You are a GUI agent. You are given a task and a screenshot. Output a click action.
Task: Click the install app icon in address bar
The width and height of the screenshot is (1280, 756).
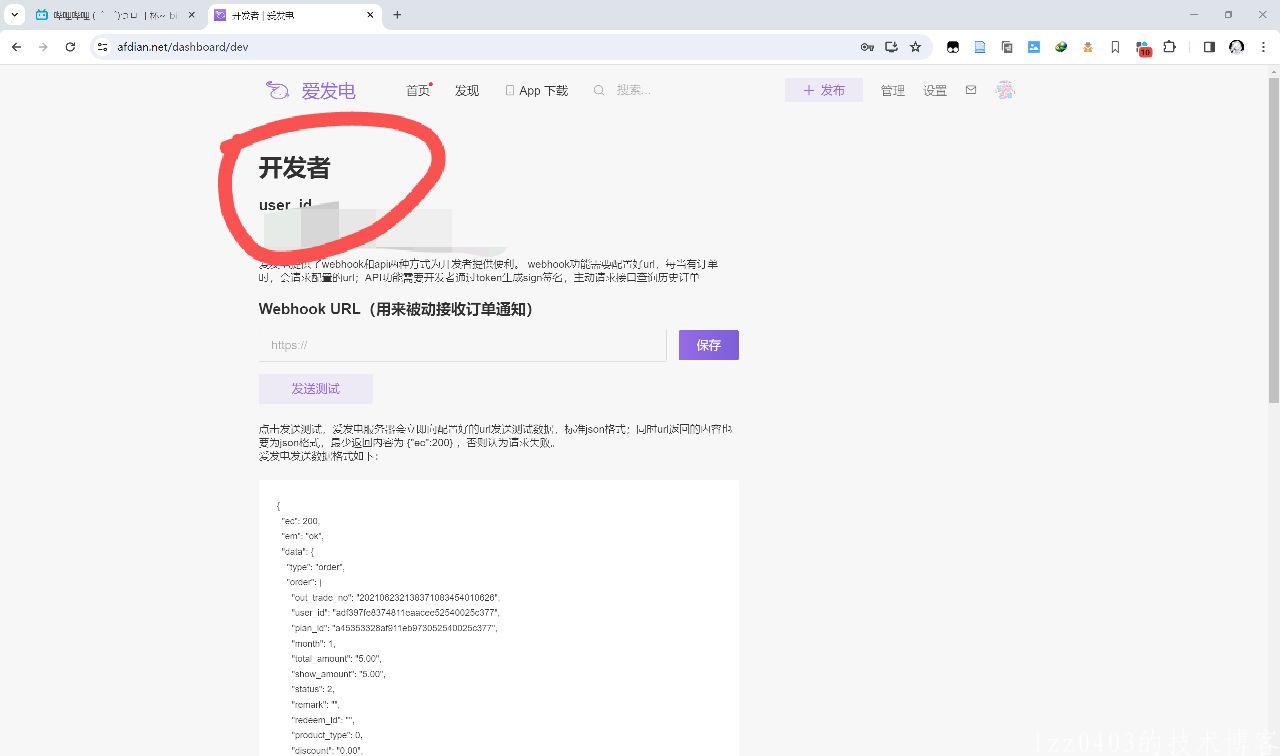[x=891, y=47]
